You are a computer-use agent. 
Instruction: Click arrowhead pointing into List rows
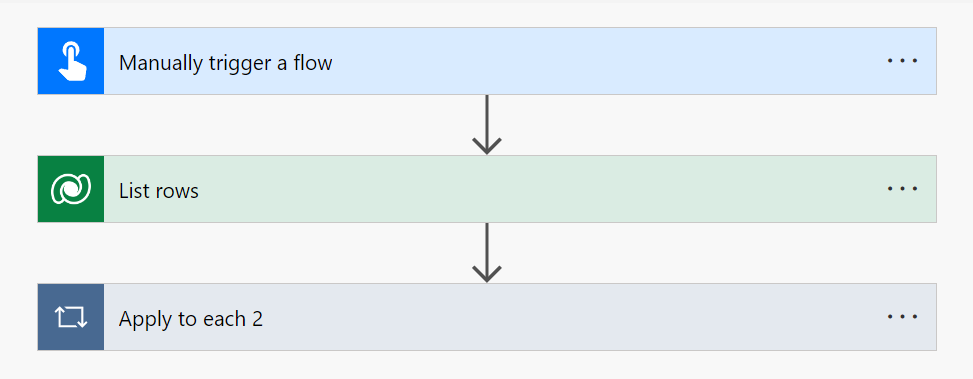486,145
